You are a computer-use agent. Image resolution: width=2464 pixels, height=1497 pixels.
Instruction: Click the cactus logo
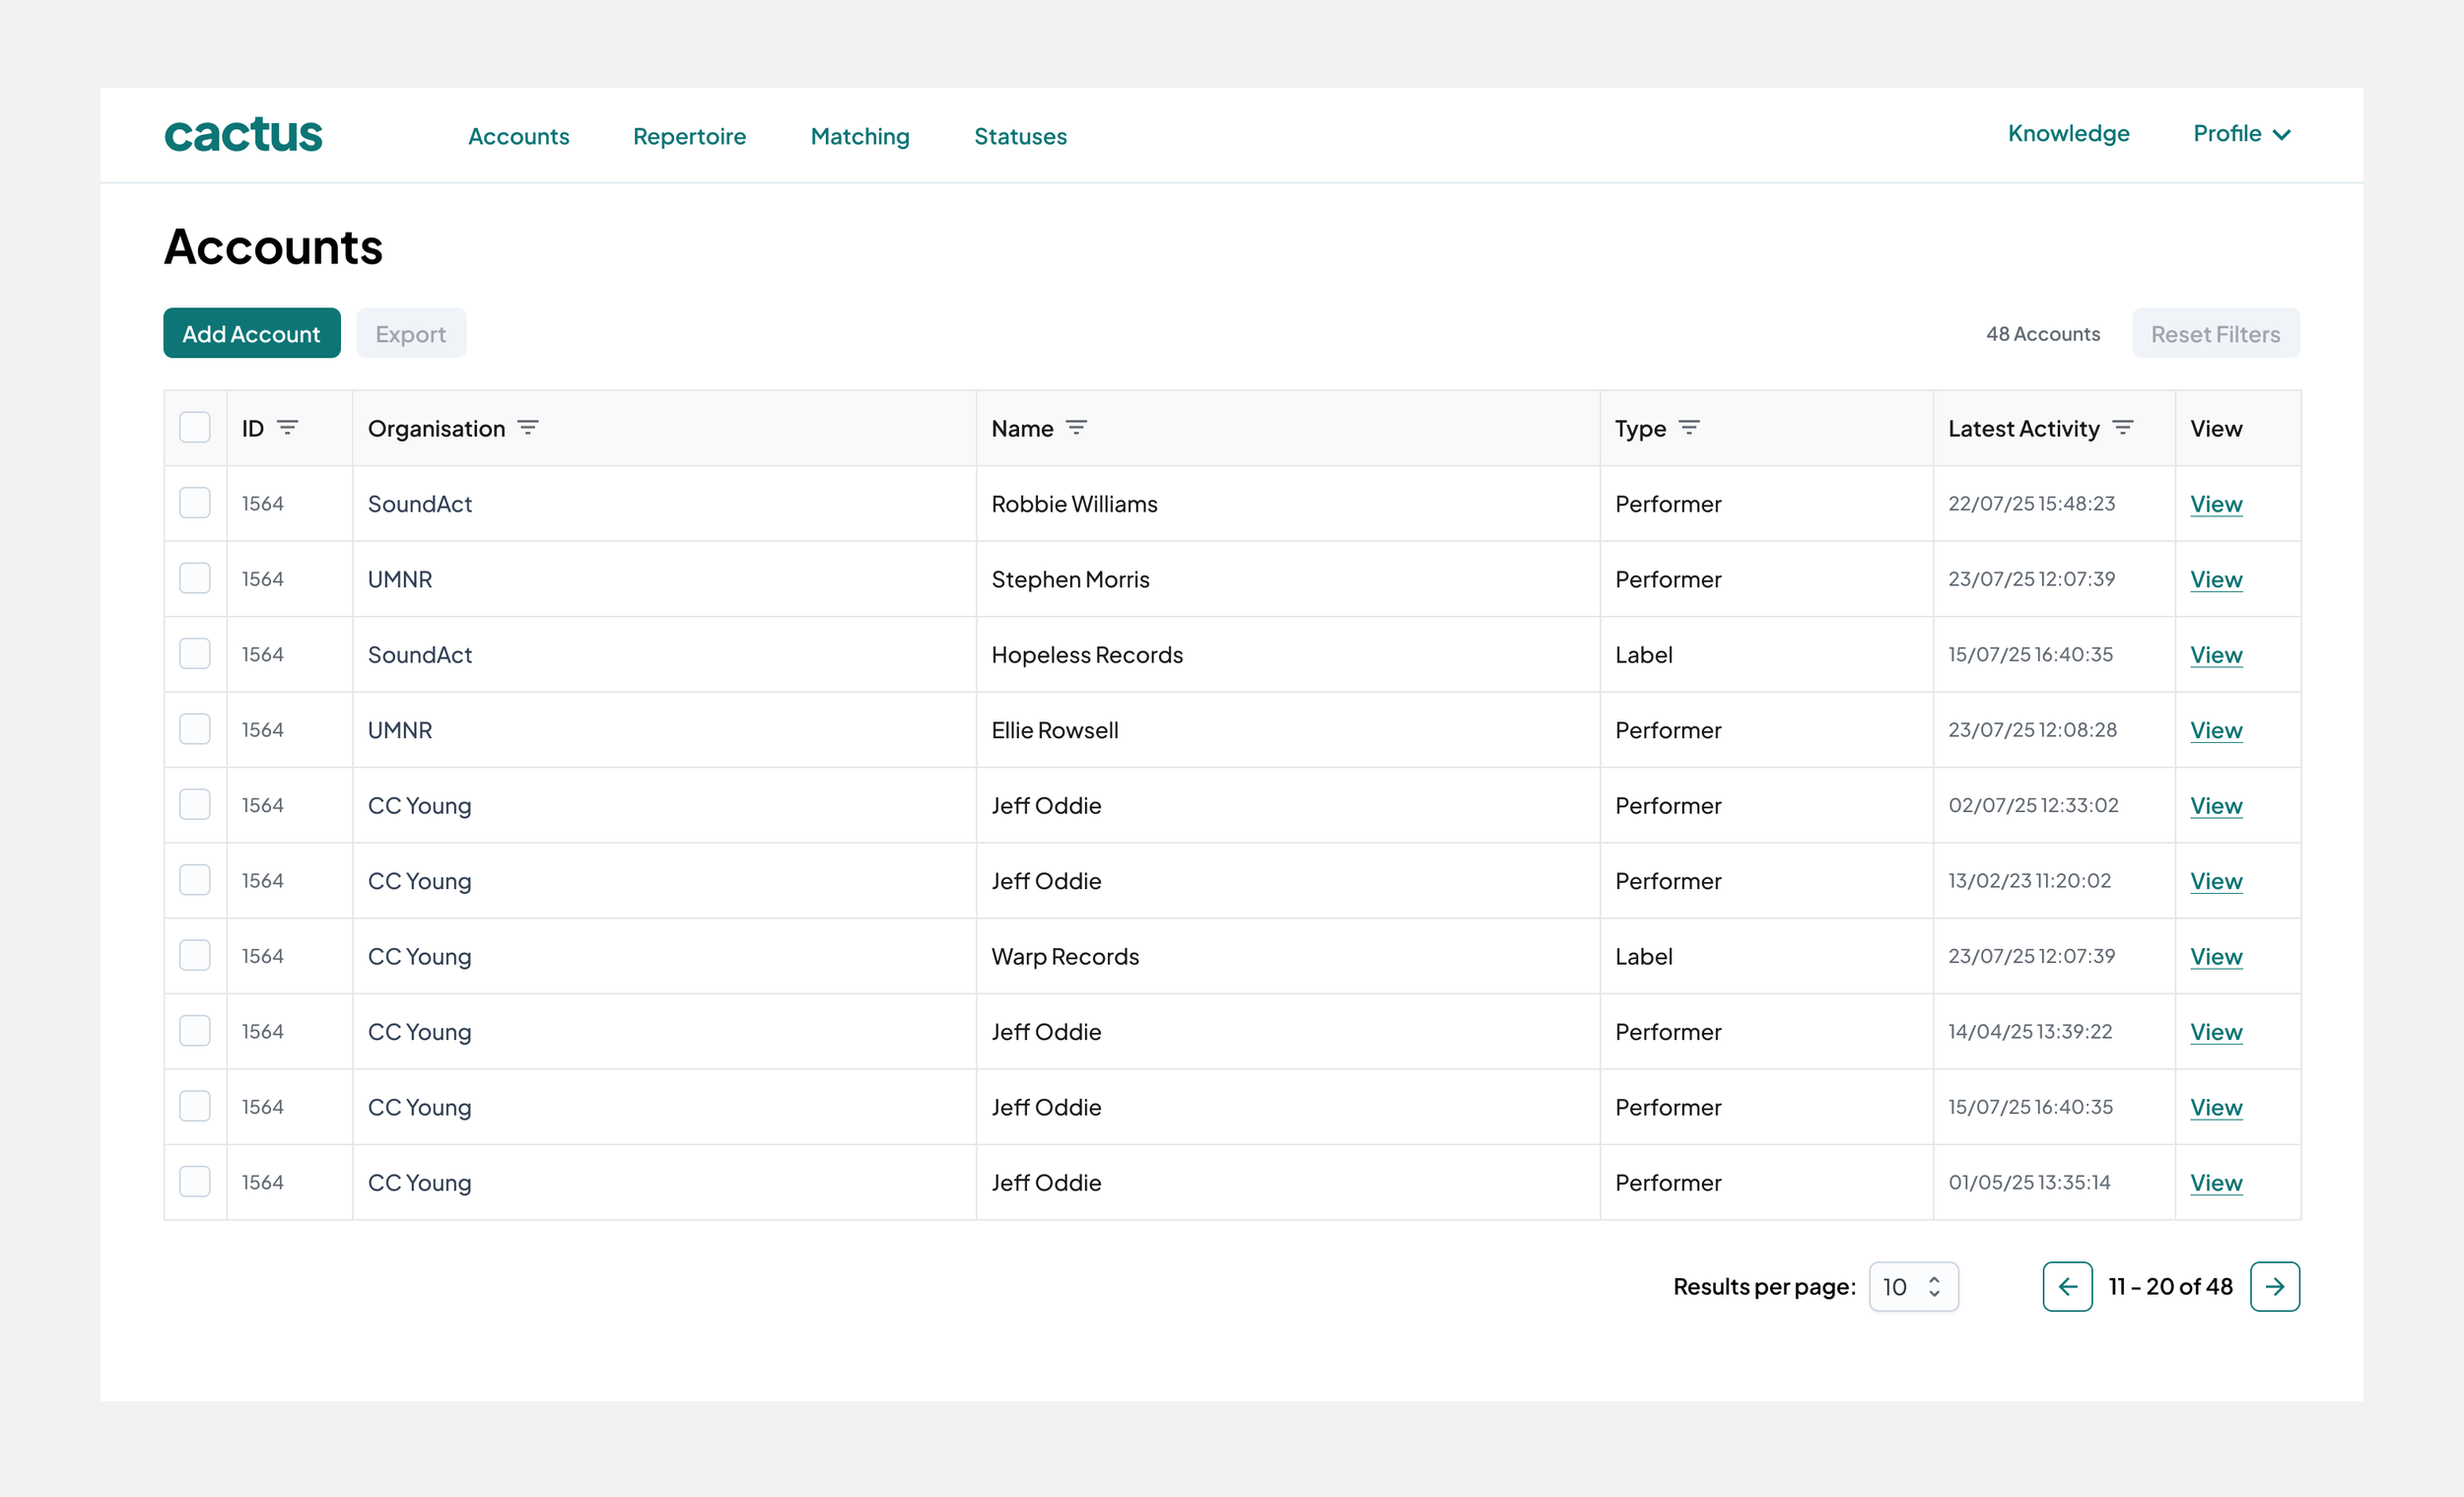243,135
